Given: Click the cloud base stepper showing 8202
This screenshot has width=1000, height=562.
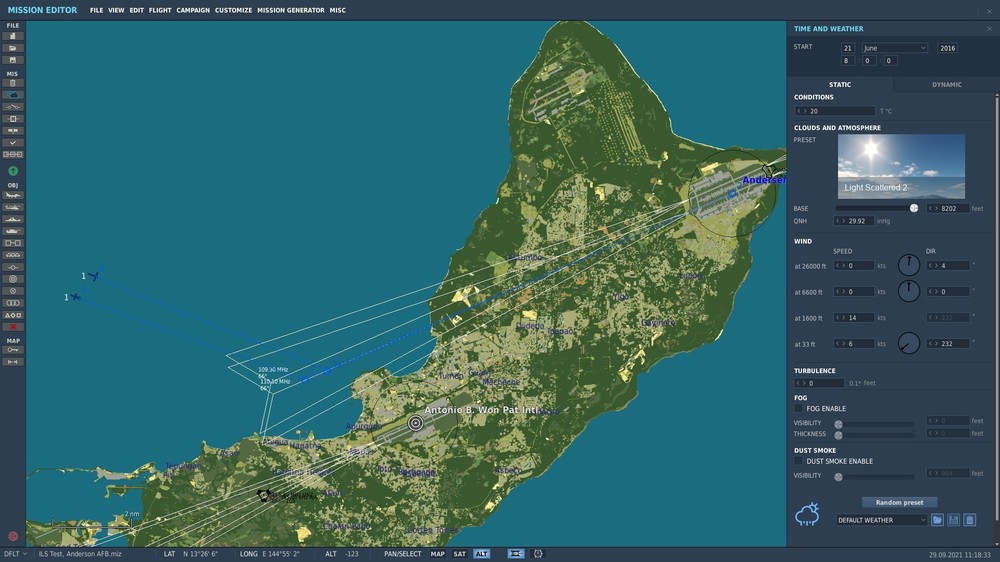Looking at the screenshot, I should click(x=948, y=208).
